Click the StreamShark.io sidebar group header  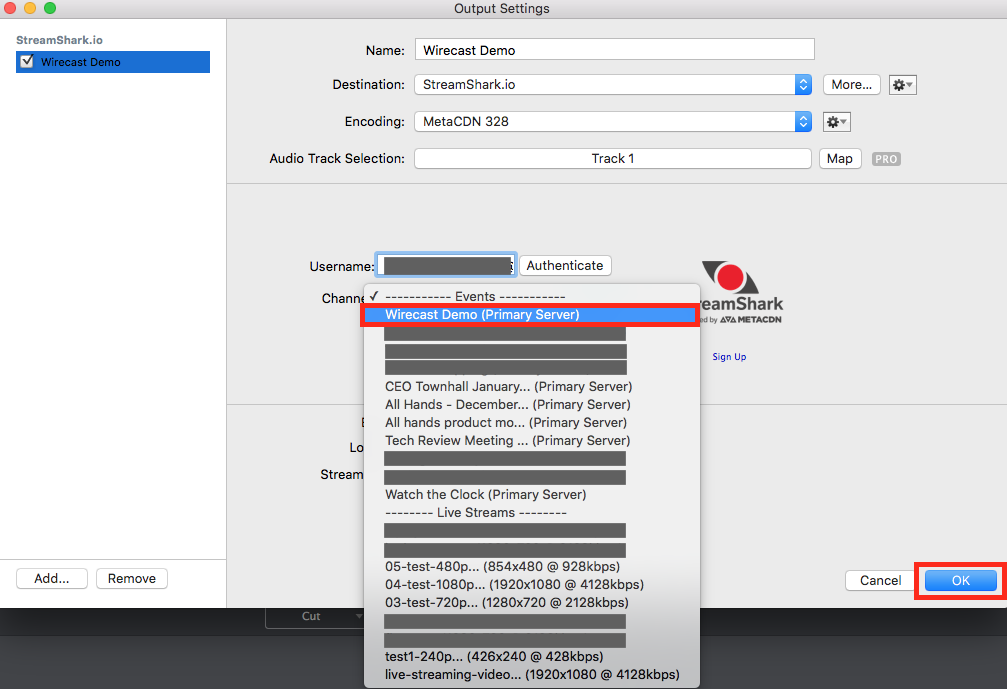point(59,40)
